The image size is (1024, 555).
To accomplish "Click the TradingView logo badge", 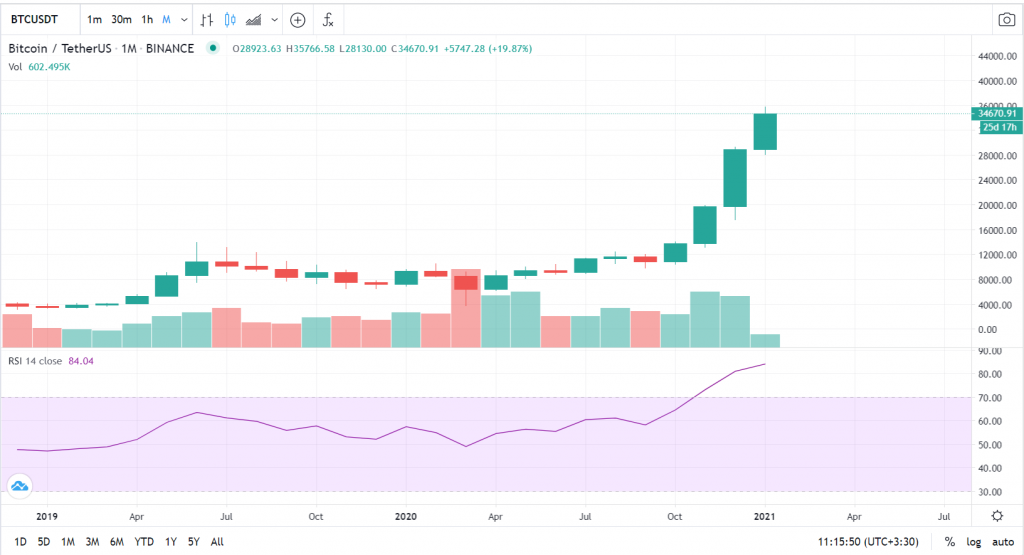I will tap(20, 487).
